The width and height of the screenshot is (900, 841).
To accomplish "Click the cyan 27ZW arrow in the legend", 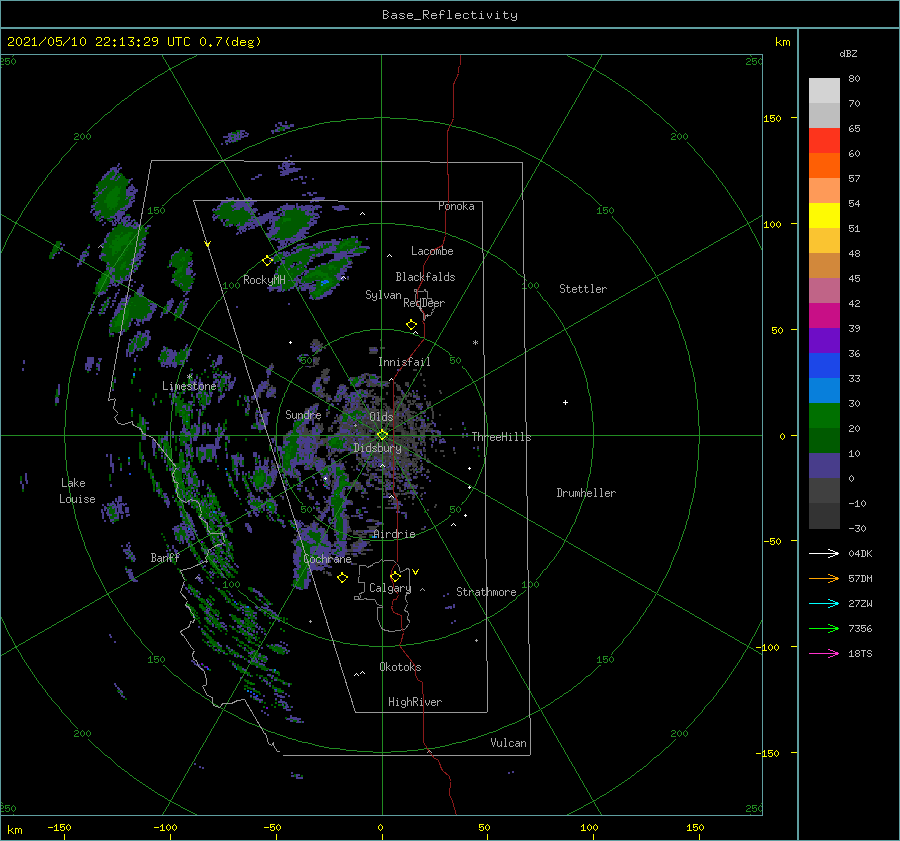I will tap(824, 603).
